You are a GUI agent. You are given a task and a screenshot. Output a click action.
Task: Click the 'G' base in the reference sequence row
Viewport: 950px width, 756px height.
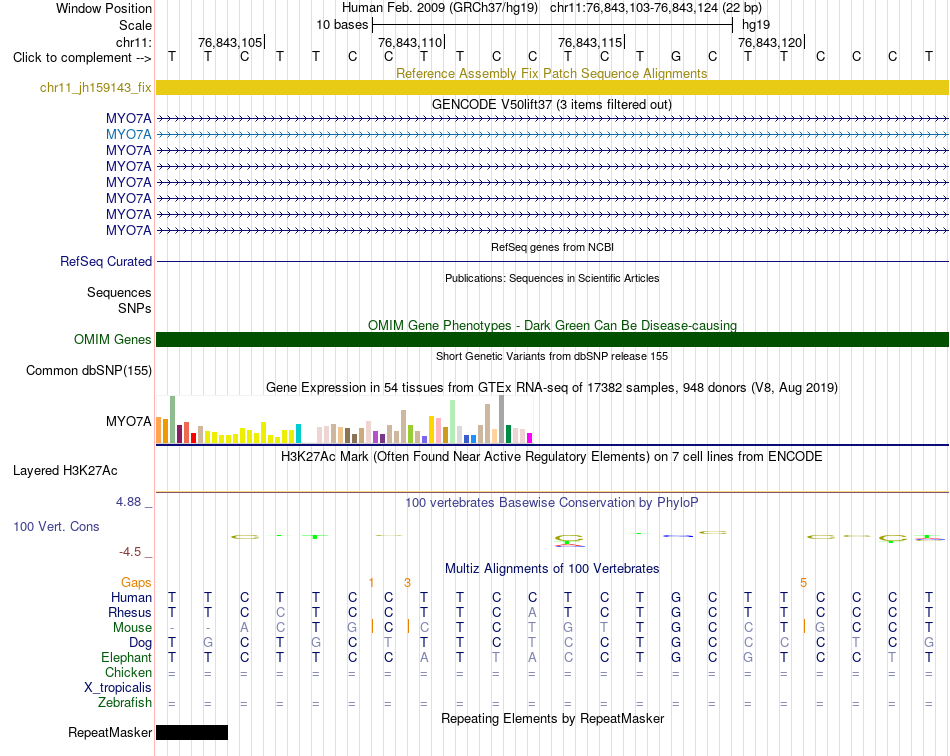(x=676, y=57)
